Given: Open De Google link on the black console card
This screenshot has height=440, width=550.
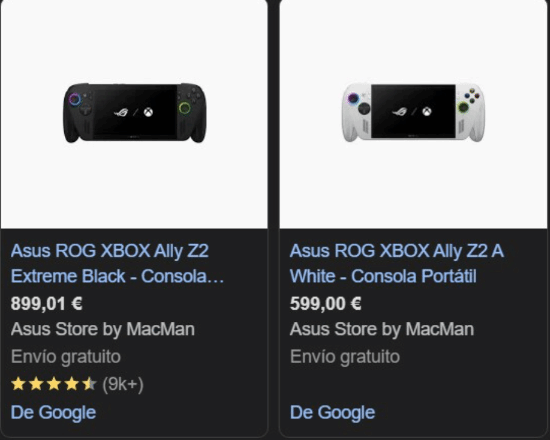Looking at the screenshot, I should (x=53, y=413).
